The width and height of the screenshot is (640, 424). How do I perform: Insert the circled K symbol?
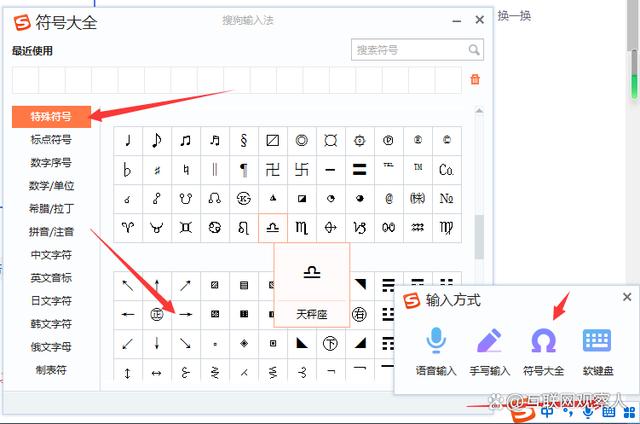tap(244, 199)
